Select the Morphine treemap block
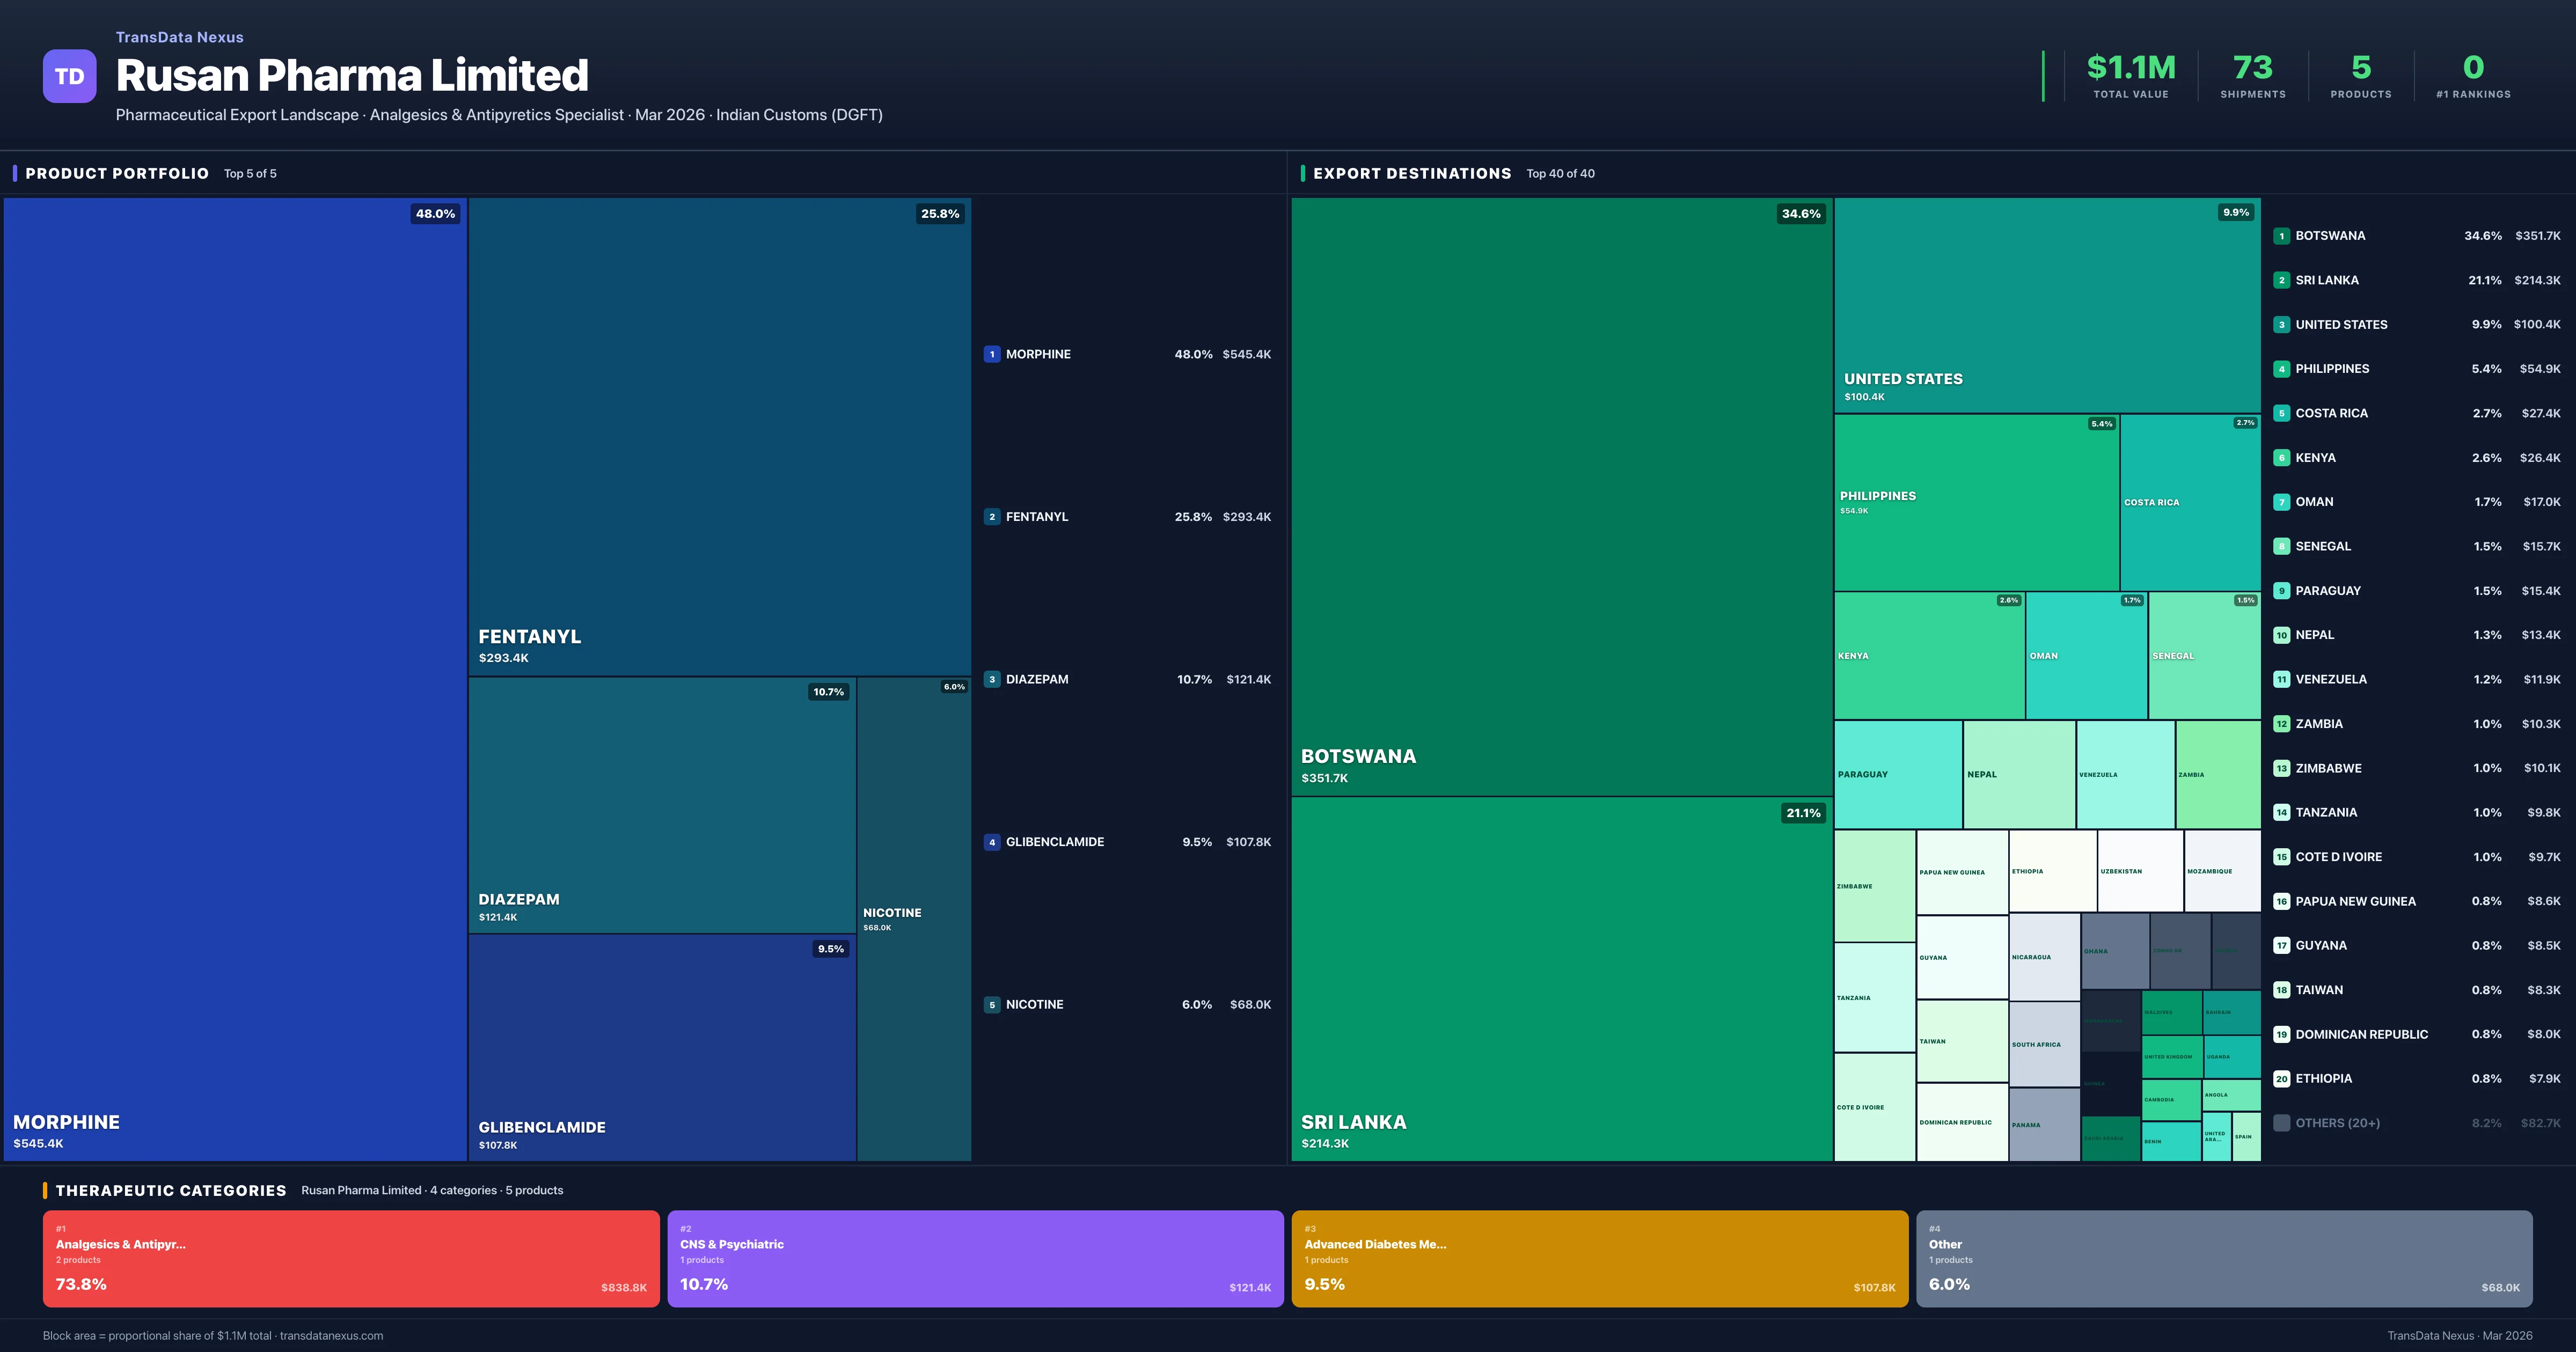Viewport: 2576px width, 1352px height. (235, 680)
